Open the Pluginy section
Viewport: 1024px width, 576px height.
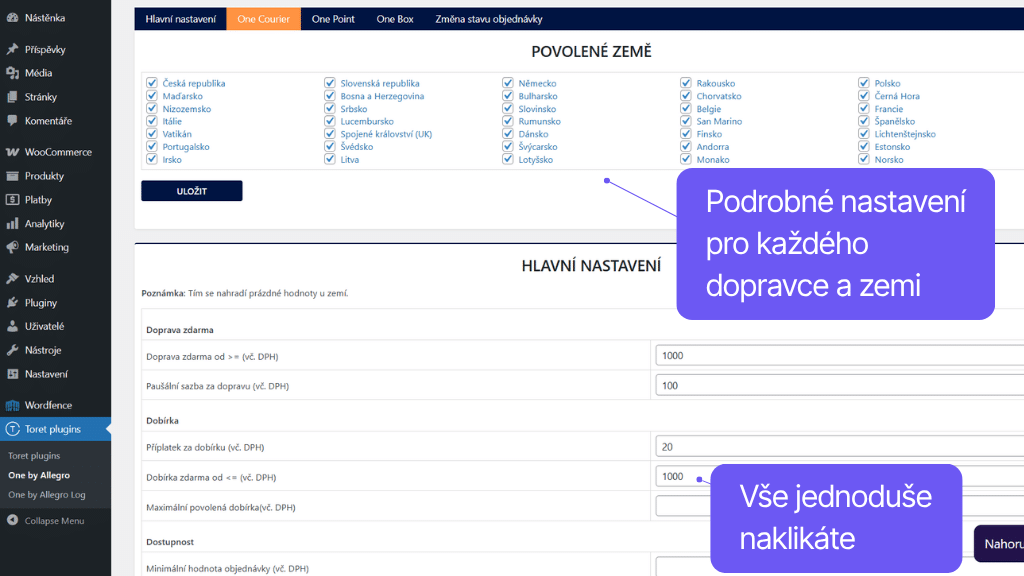(x=38, y=302)
